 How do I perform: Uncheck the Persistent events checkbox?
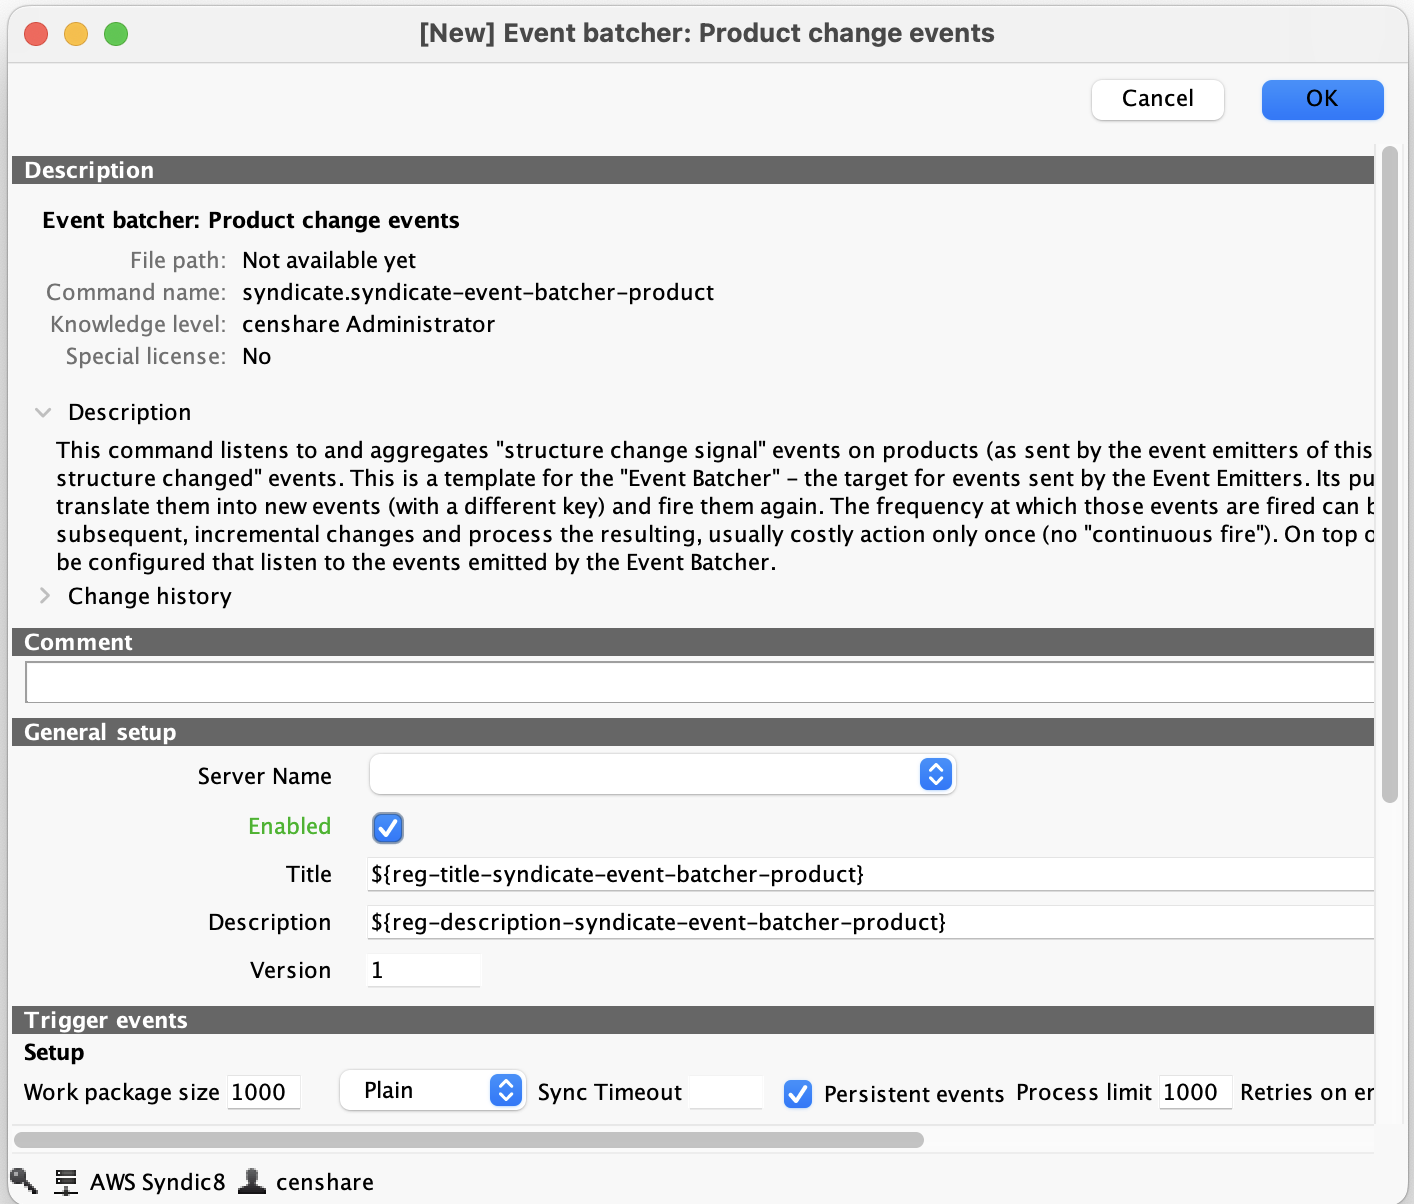click(x=797, y=1093)
